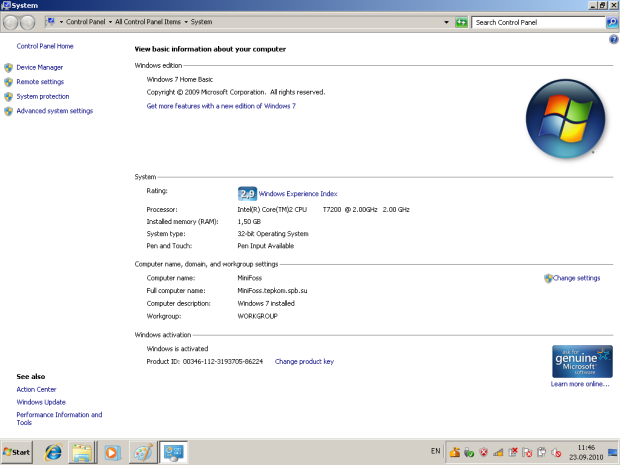Click the full name MiniFoss.tepkom.spb.su
This screenshot has width=620, height=465.
[x=272, y=291]
